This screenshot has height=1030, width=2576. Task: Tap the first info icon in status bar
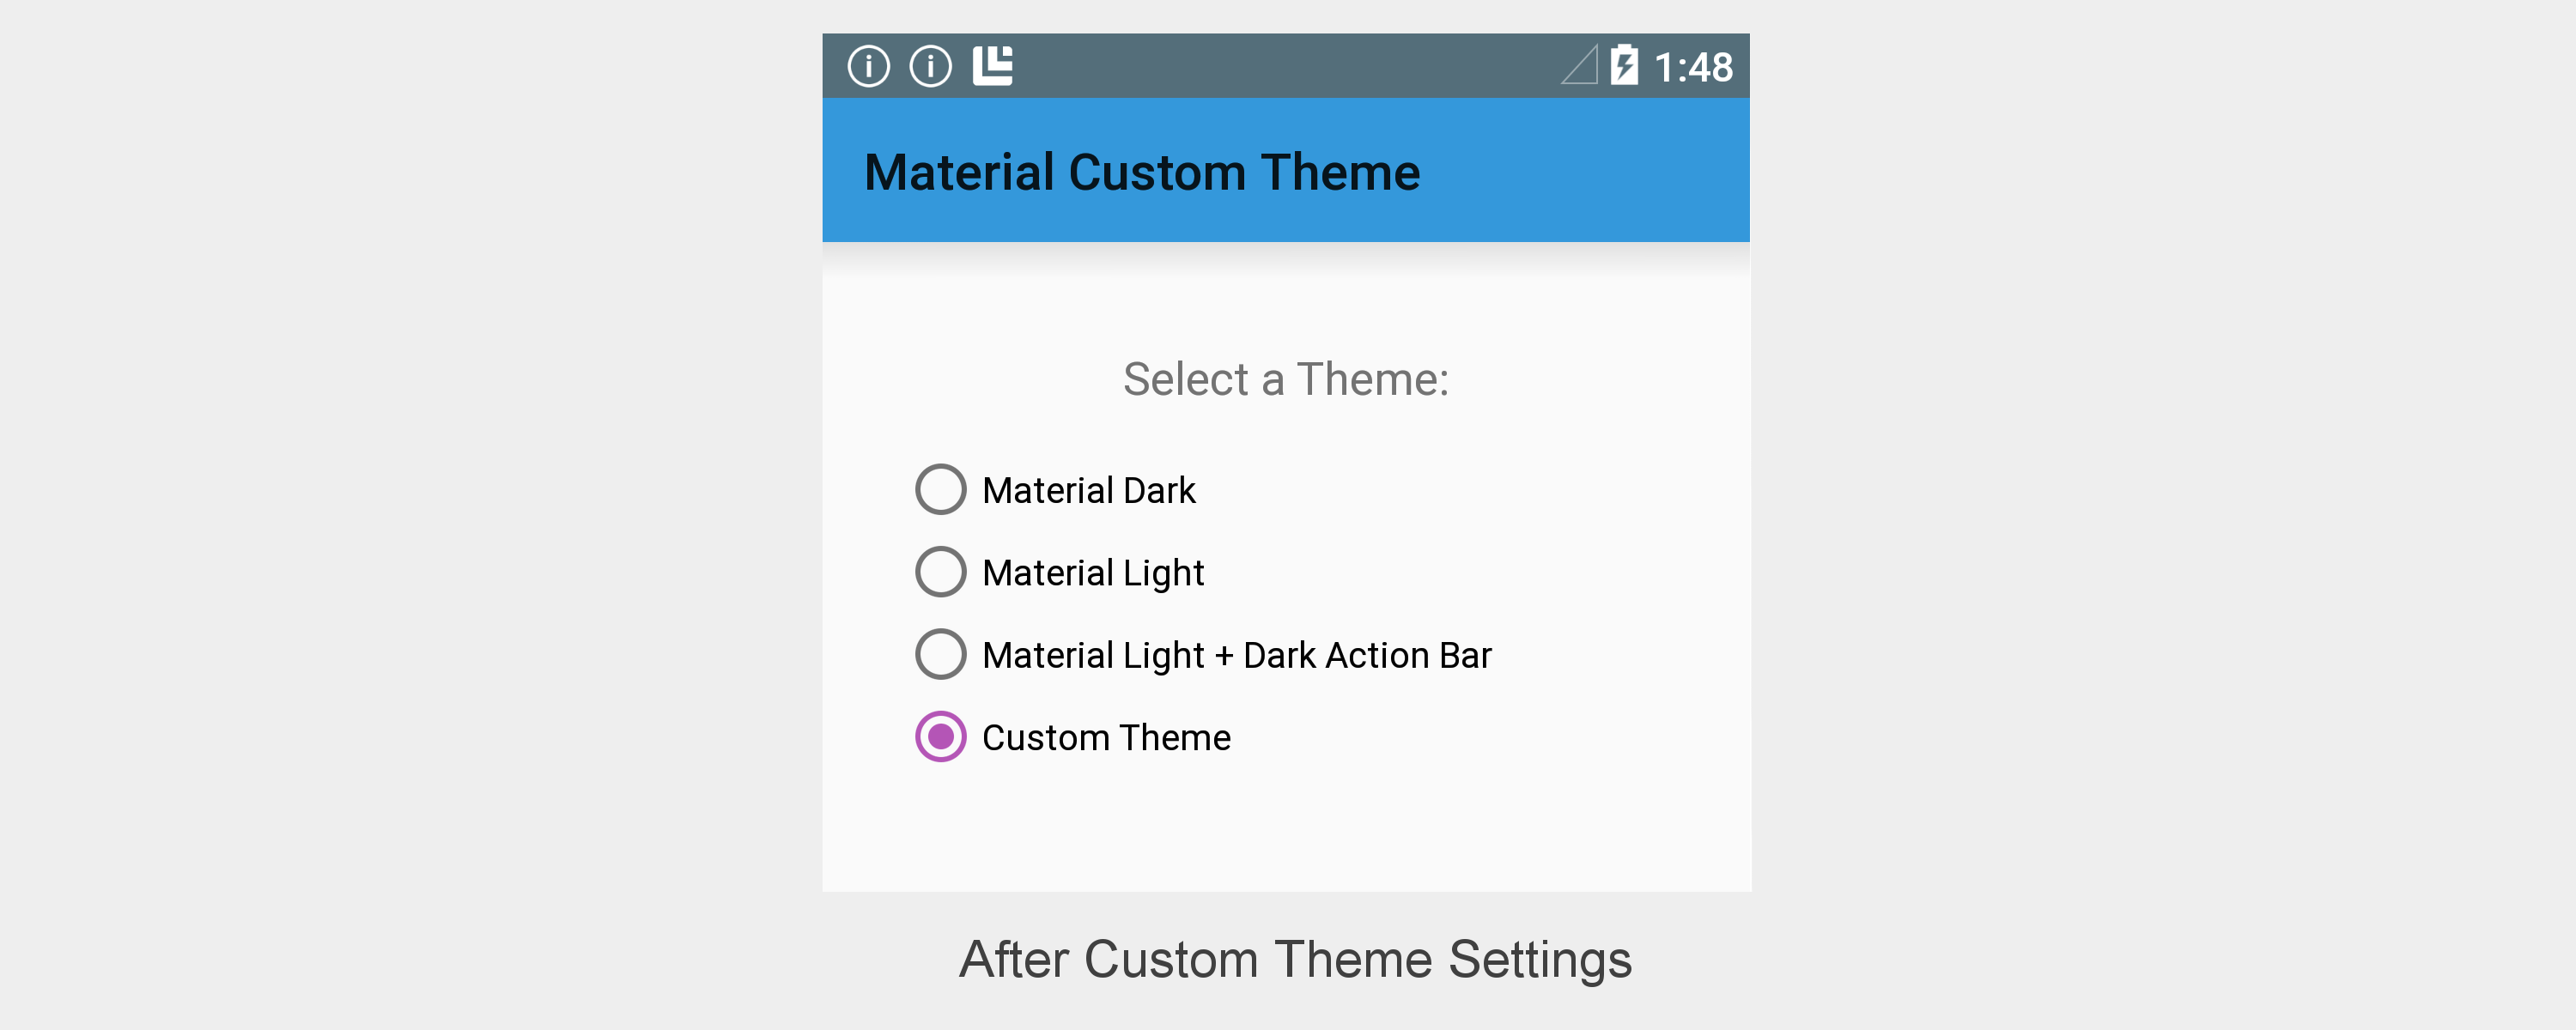(868, 67)
